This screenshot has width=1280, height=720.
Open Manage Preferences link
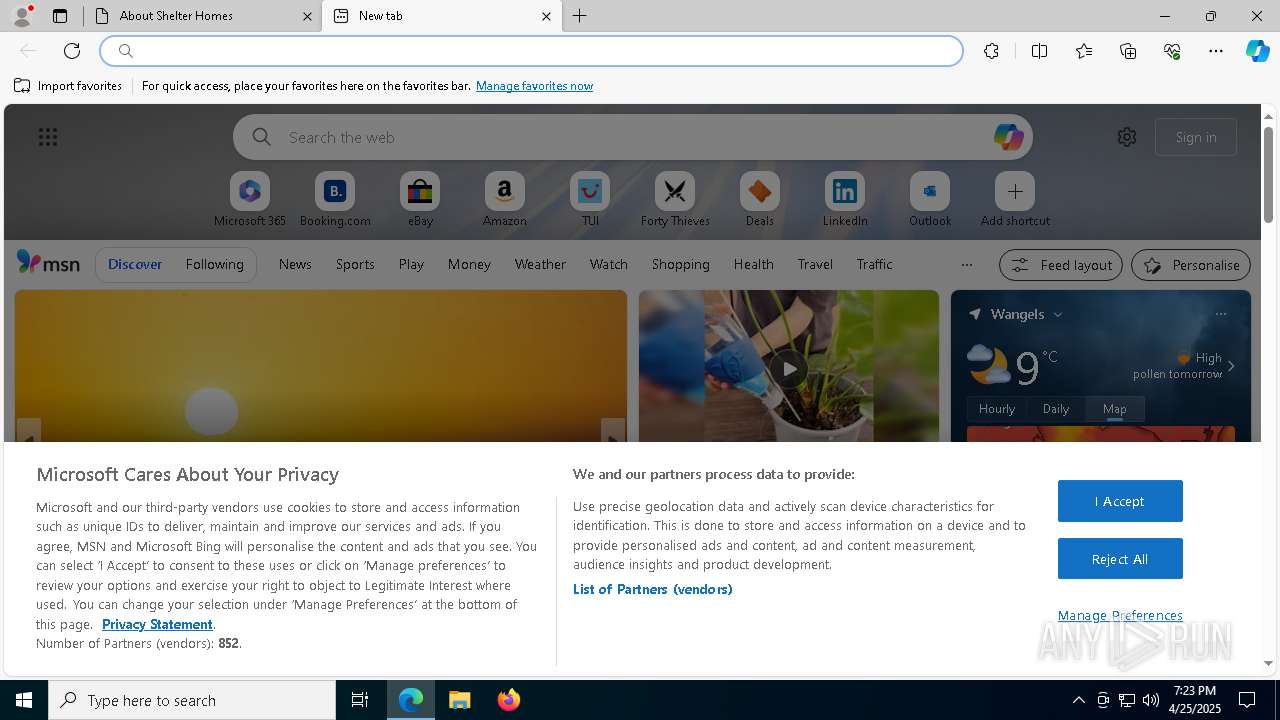1120,615
